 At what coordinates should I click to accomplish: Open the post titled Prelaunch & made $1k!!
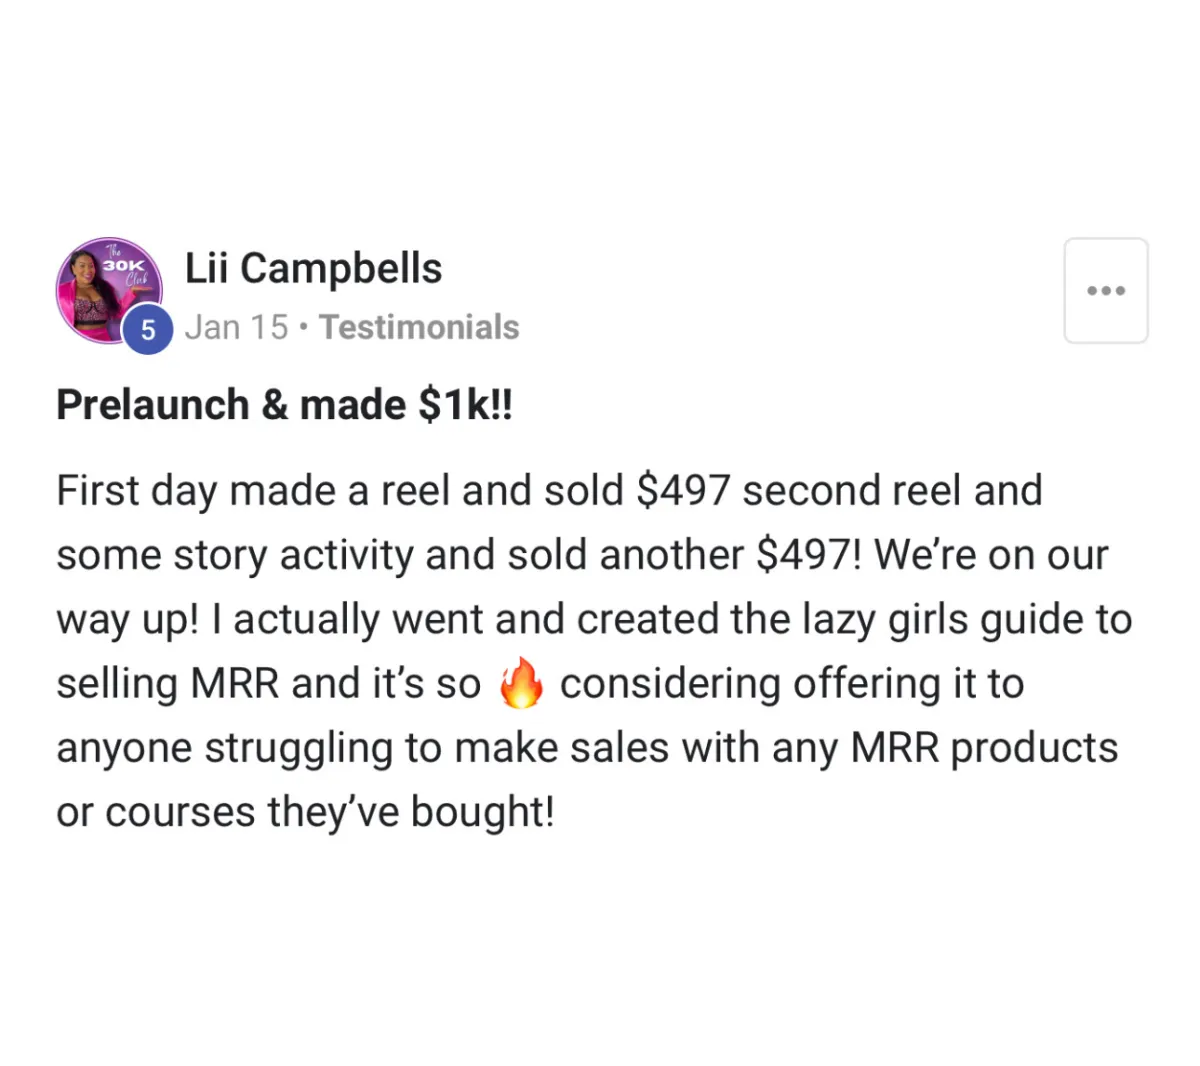284,405
